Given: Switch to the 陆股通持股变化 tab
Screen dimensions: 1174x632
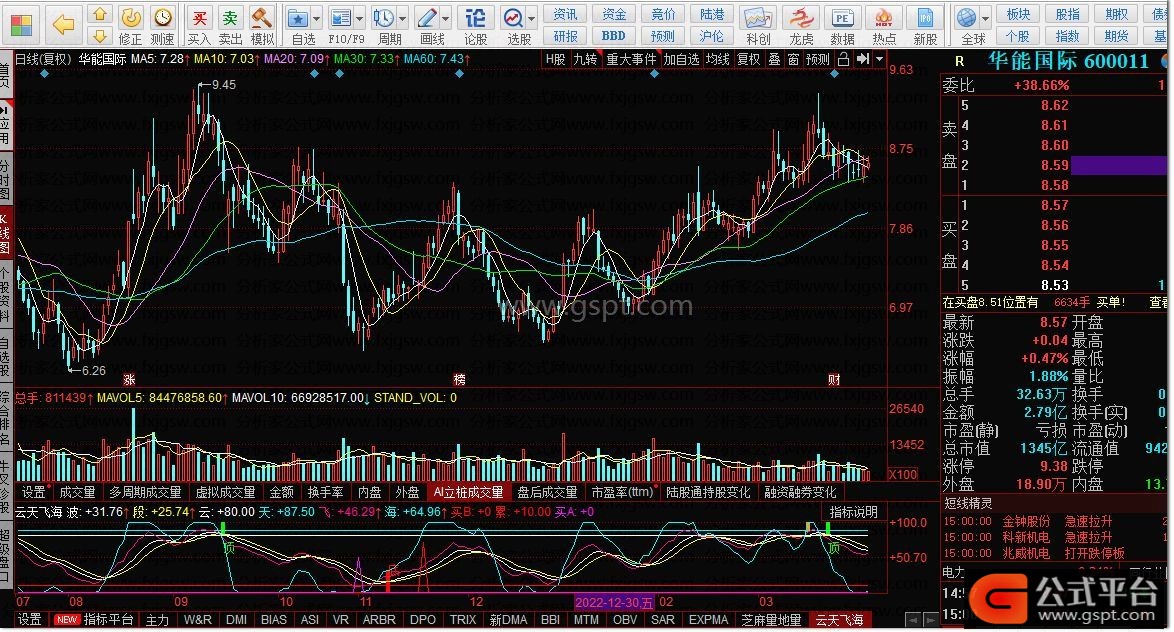Looking at the screenshot, I should (708, 492).
